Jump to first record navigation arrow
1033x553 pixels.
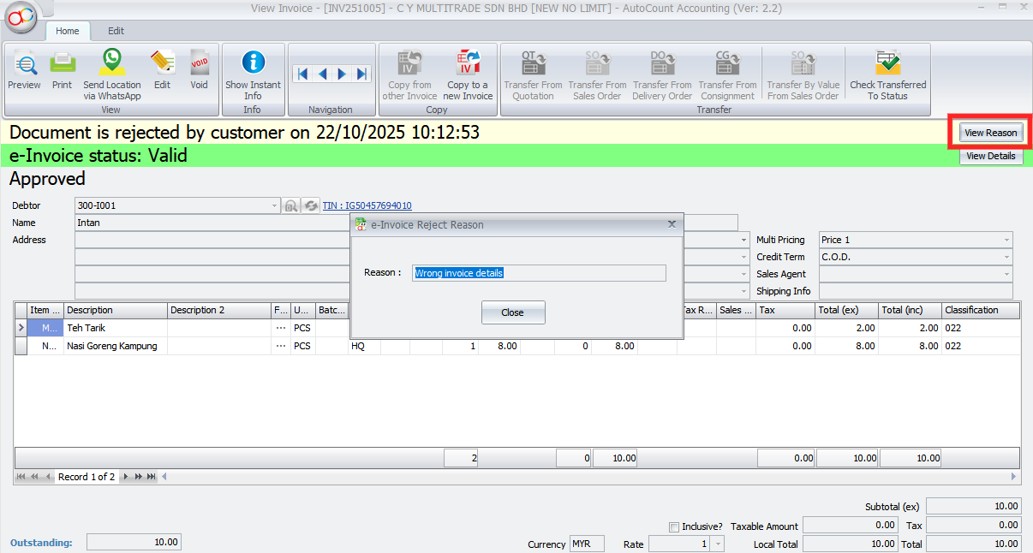click(302, 74)
